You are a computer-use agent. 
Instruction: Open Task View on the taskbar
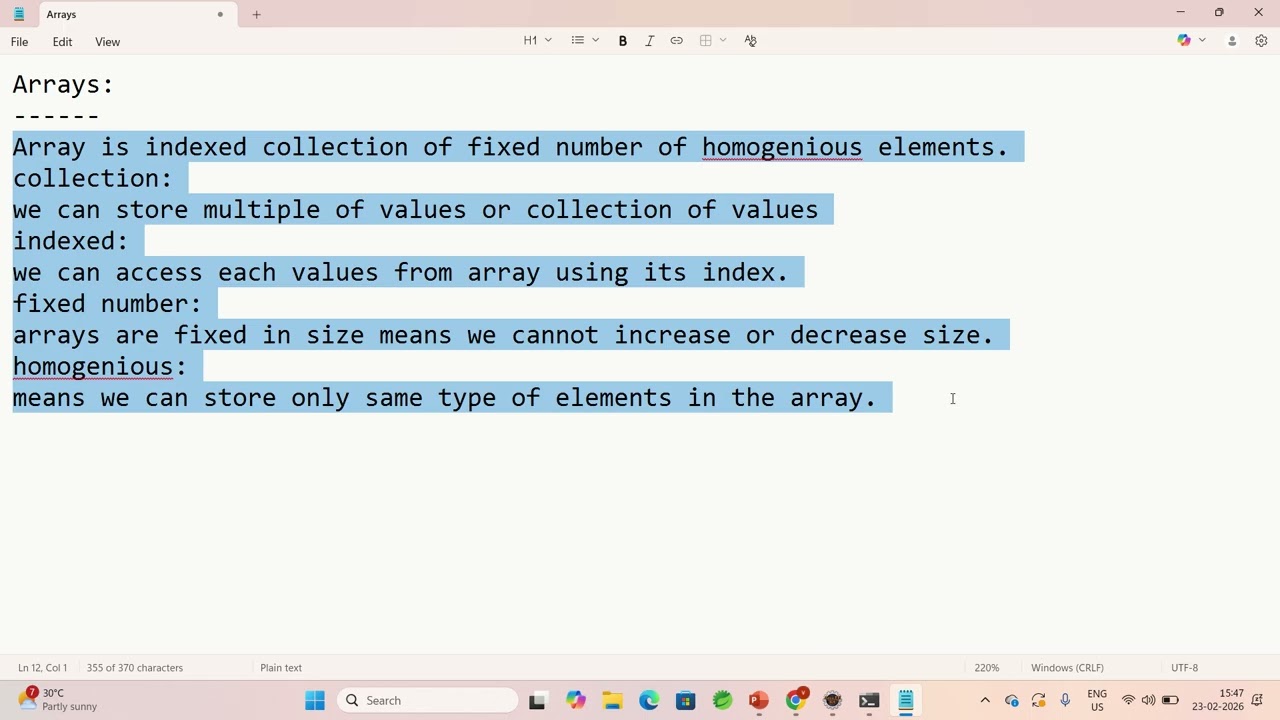pyautogui.click(x=537, y=700)
